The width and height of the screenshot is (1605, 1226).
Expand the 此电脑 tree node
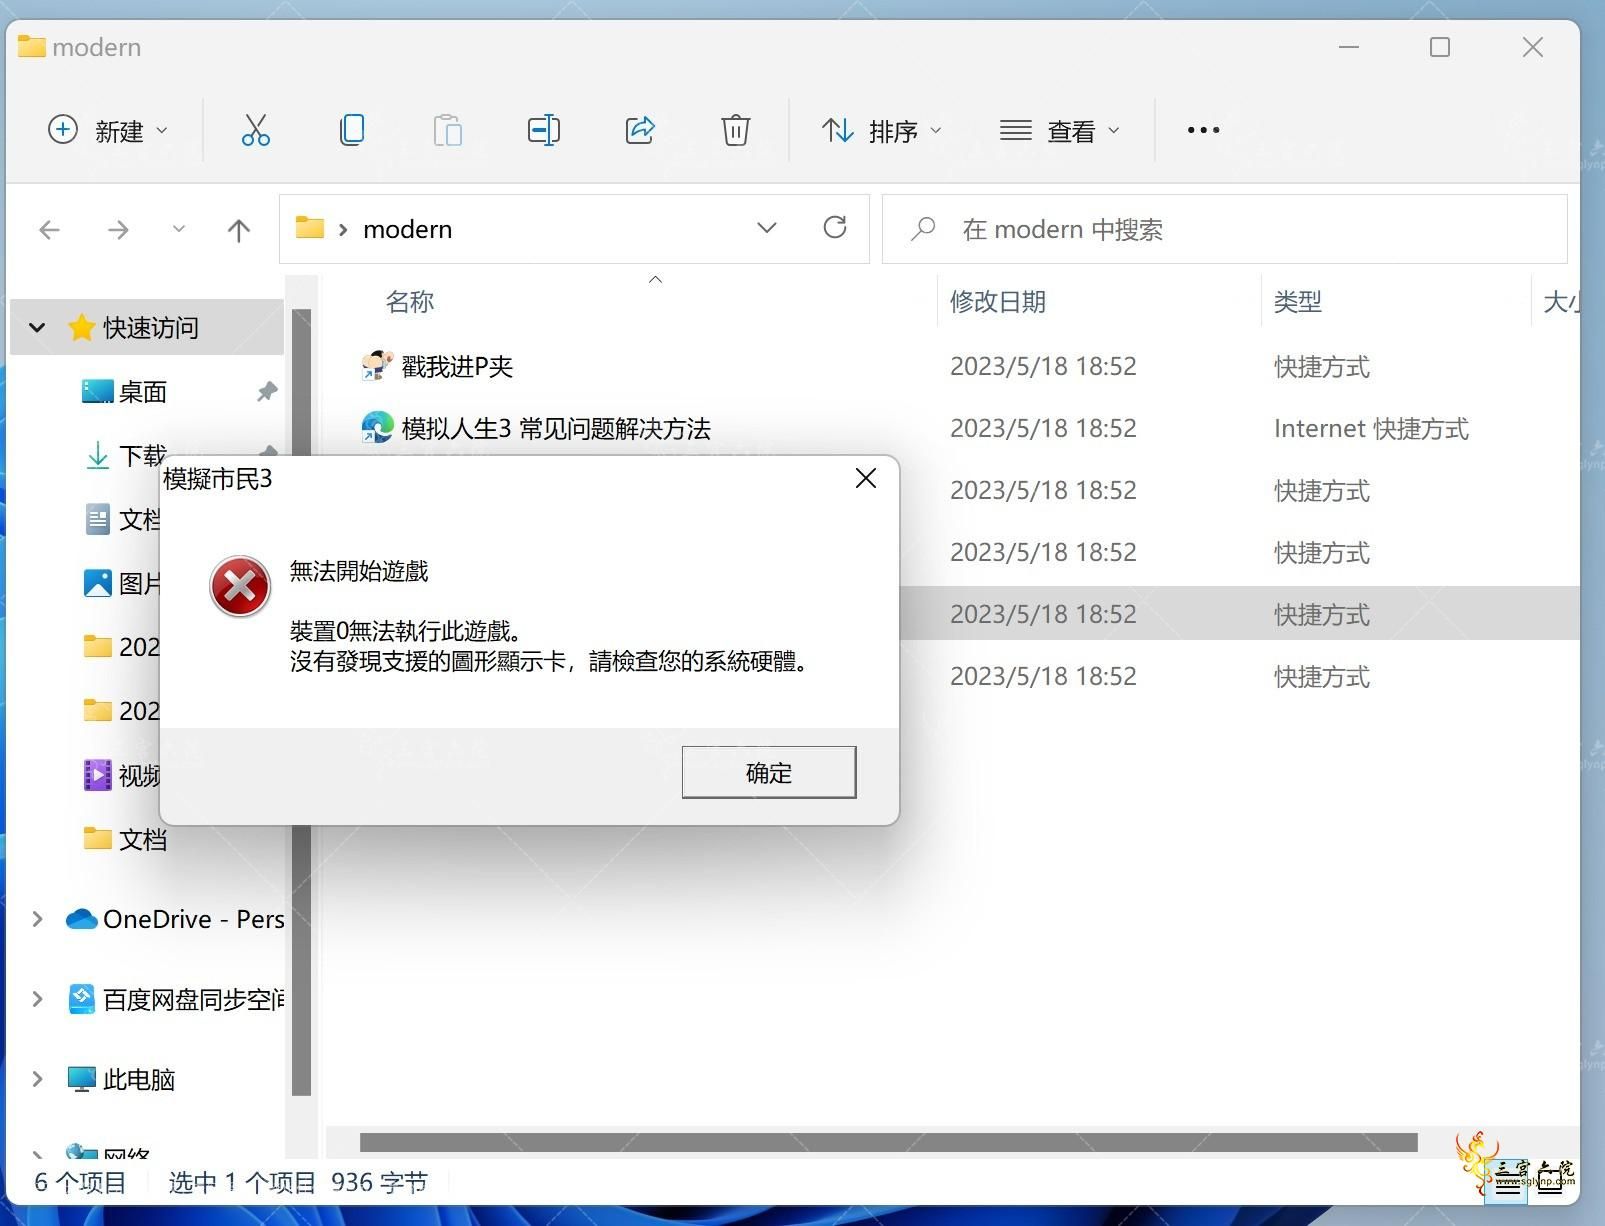(x=37, y=1079)
